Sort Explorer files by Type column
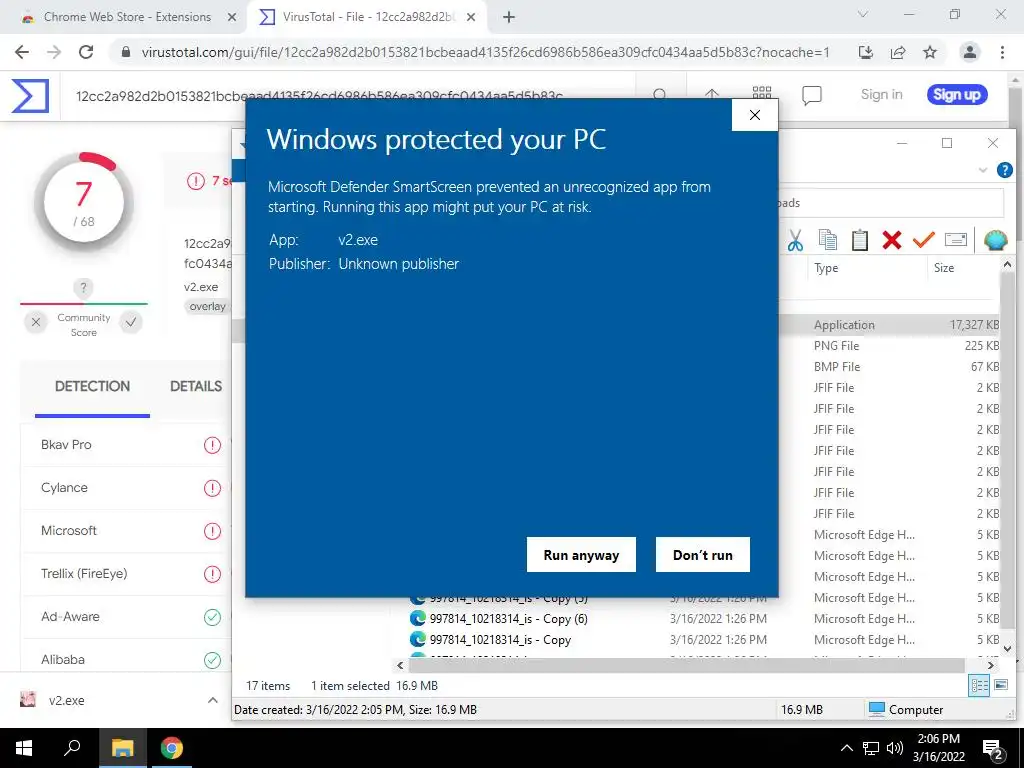The height and width of the screenshot is (768, 1024). [x=826, y=268]
